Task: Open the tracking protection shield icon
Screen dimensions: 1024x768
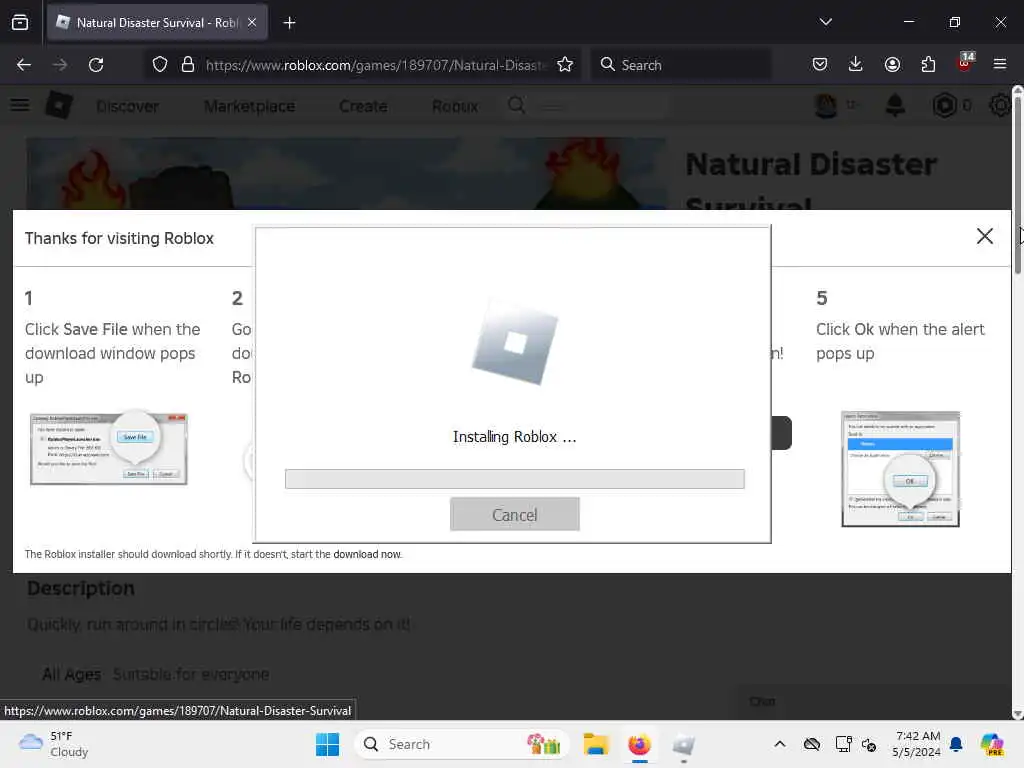Action: click(160, 65)
